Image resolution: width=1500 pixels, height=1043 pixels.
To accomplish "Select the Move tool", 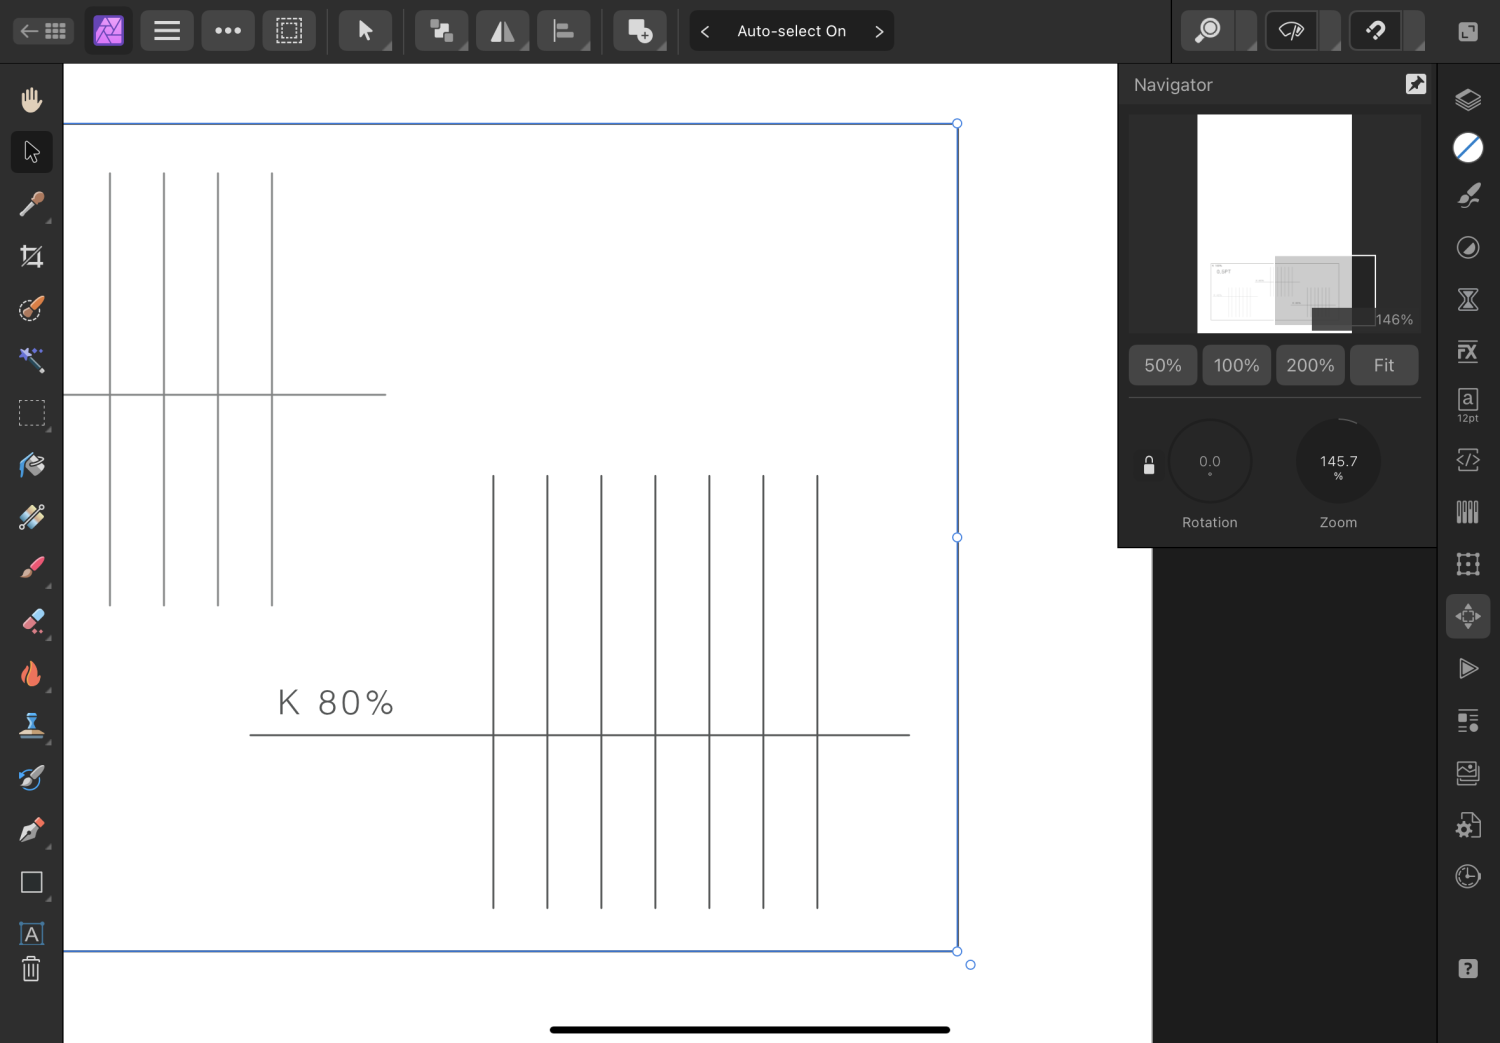I will click(x=31, y=151).
